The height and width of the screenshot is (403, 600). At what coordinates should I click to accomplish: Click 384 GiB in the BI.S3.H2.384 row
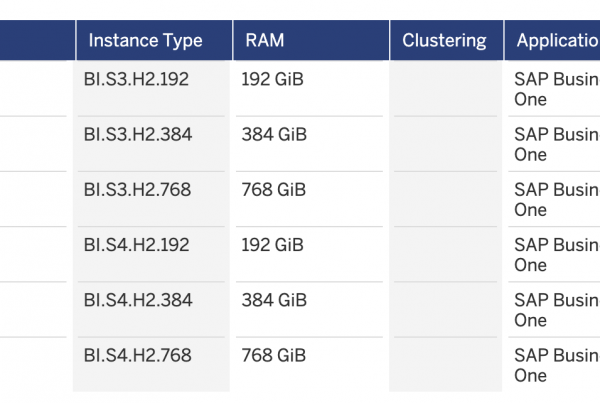[274, 134]
